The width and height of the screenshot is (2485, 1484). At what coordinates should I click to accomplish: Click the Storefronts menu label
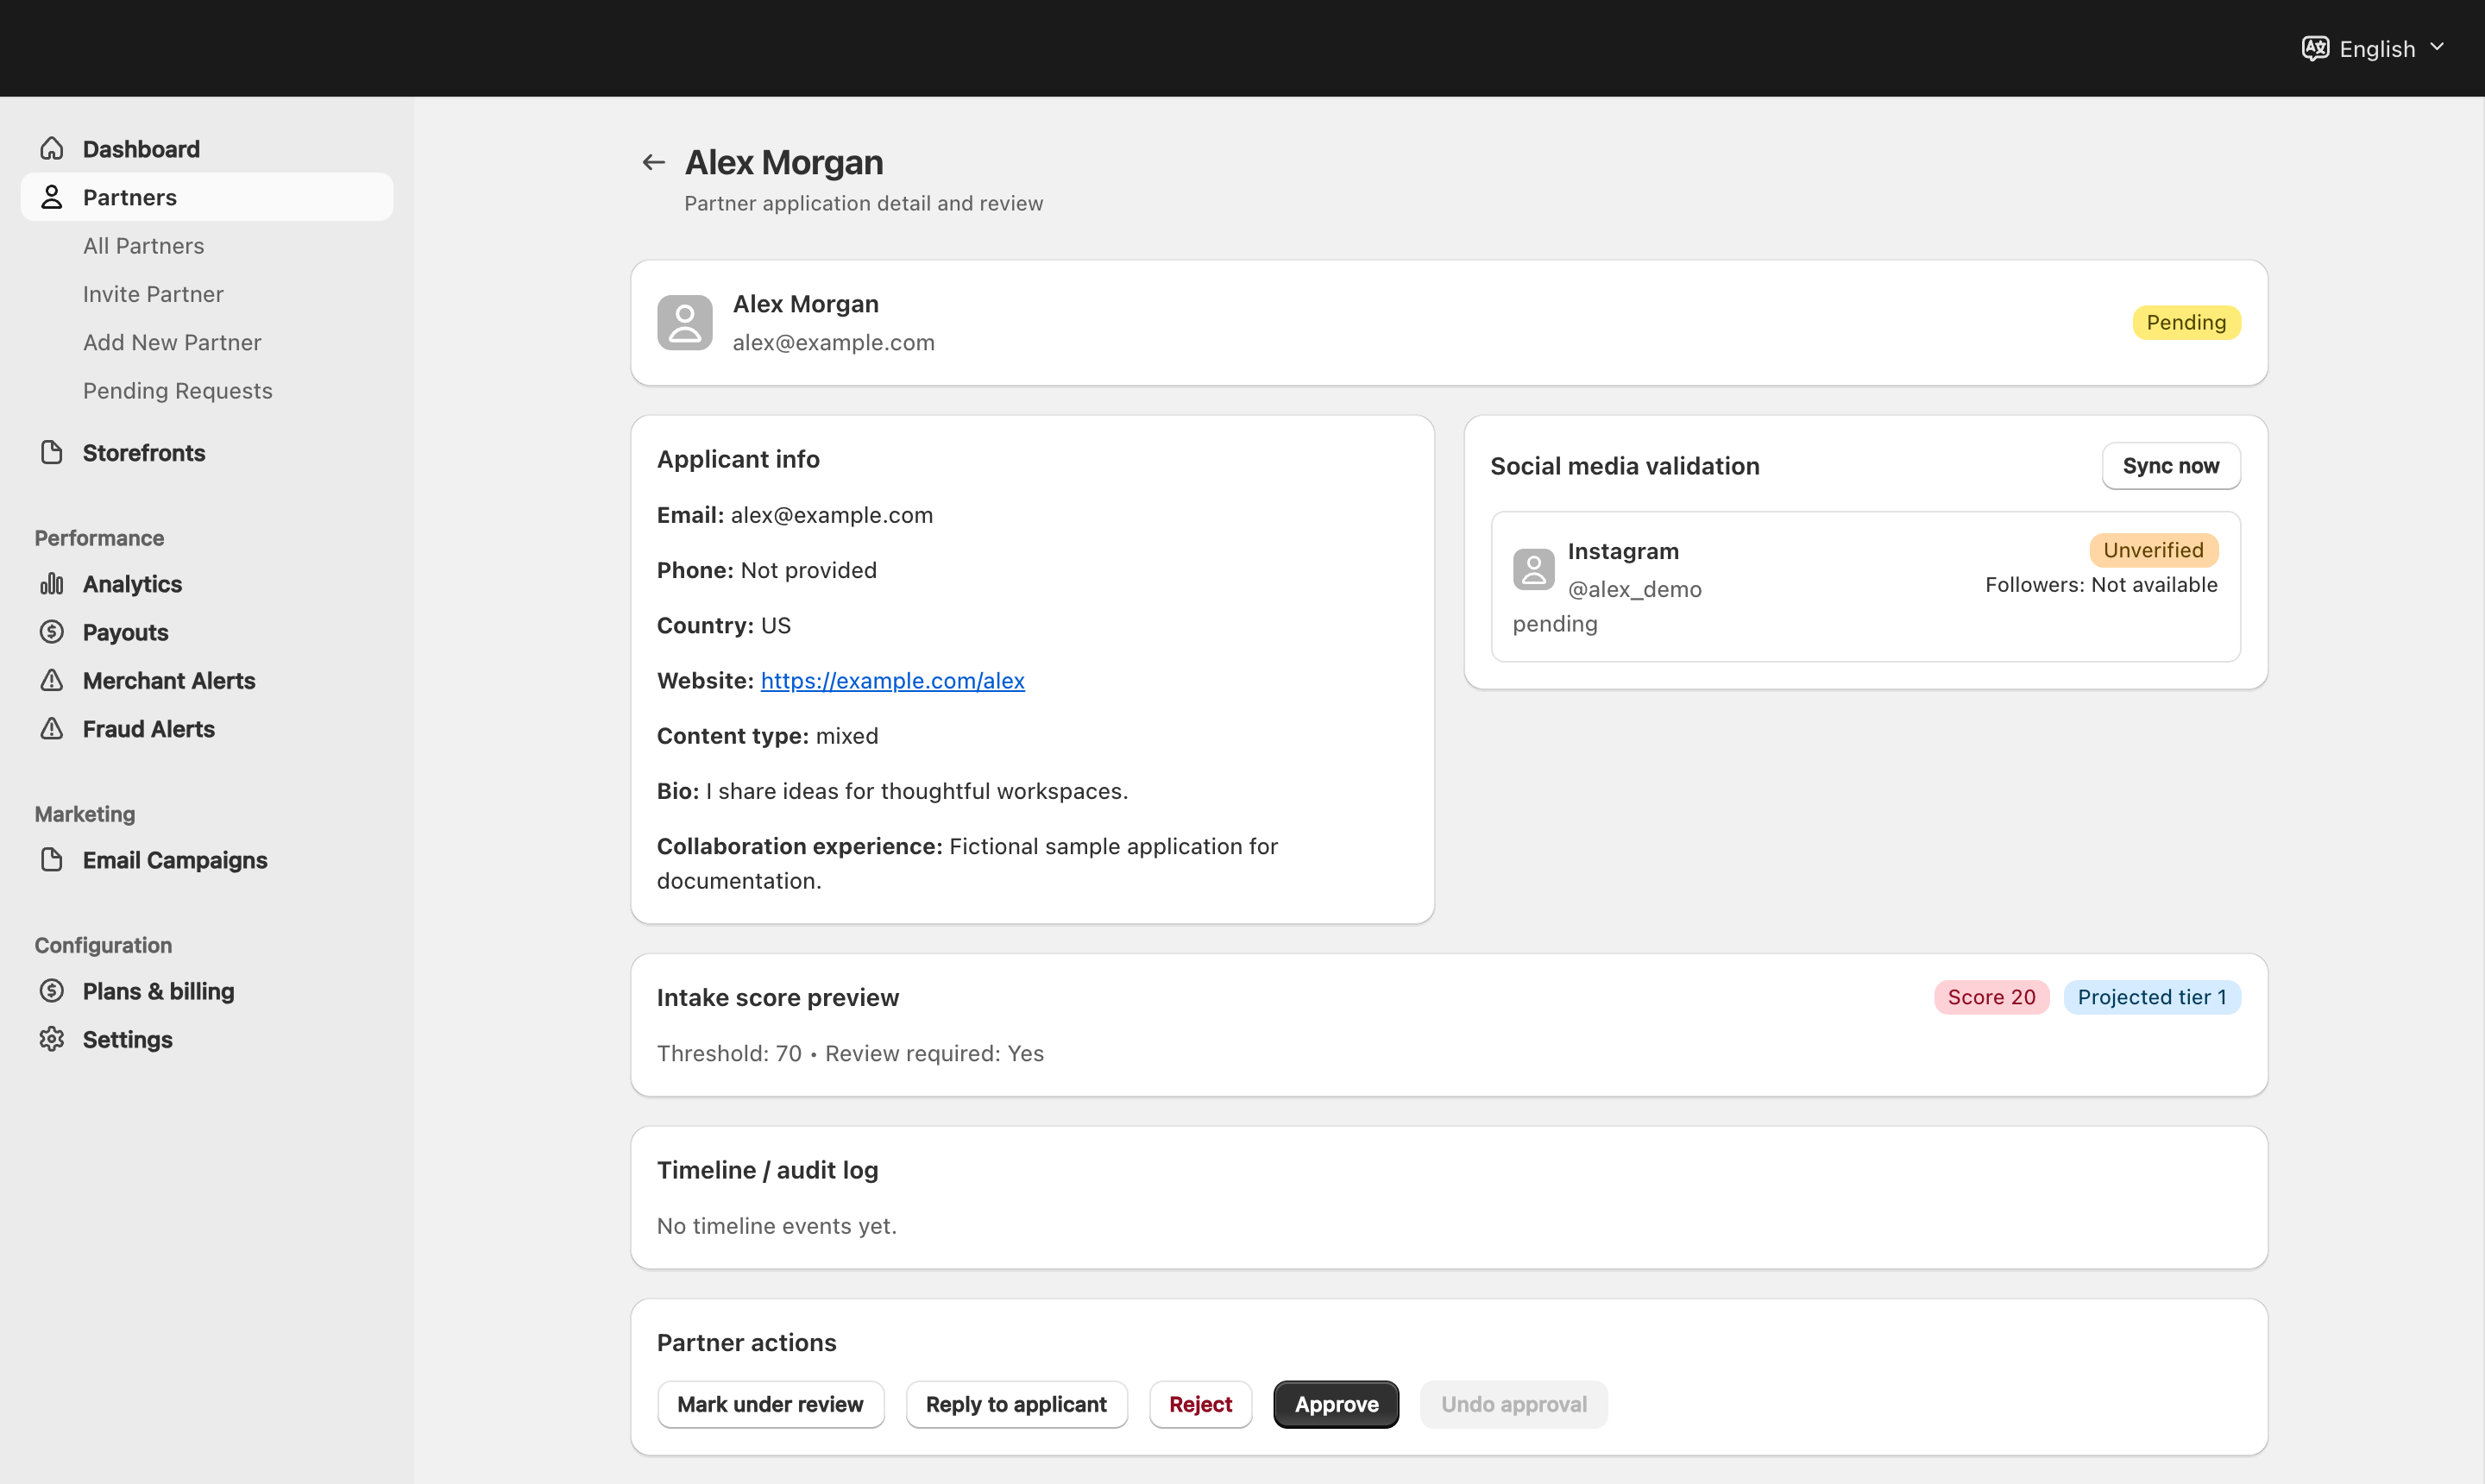click(x=144, y=453)
